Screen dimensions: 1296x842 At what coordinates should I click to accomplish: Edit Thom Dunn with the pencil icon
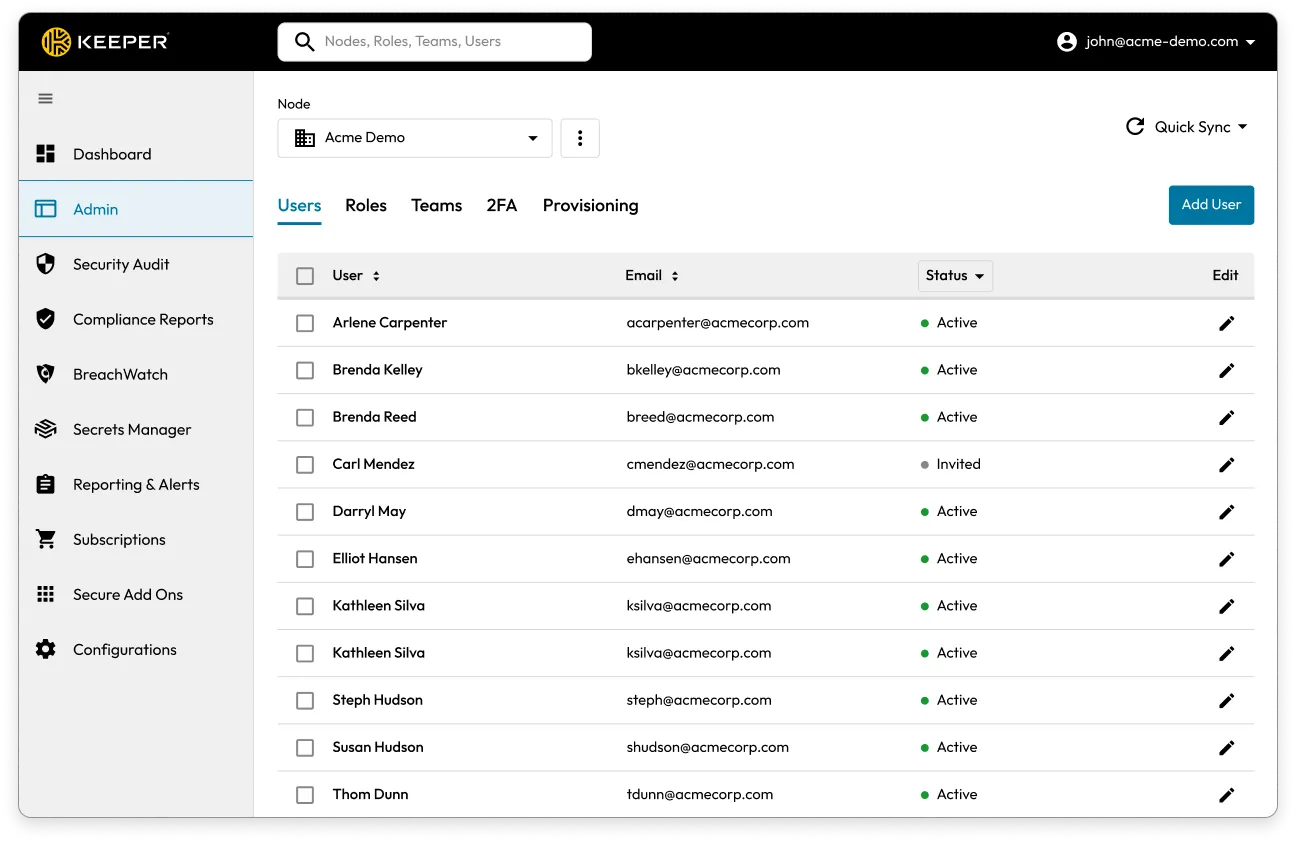coord(1227,795)
